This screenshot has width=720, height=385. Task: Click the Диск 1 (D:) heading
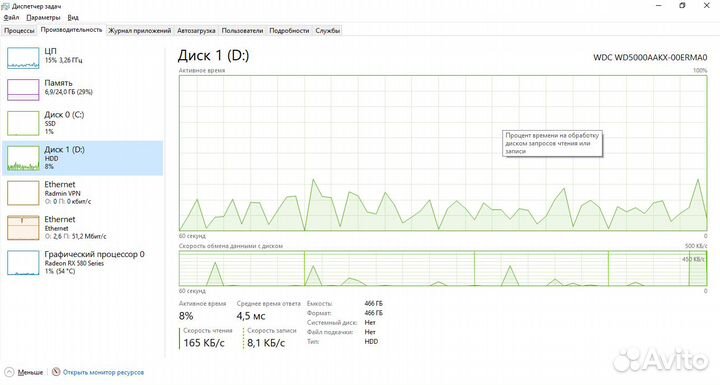pos(214,56)
